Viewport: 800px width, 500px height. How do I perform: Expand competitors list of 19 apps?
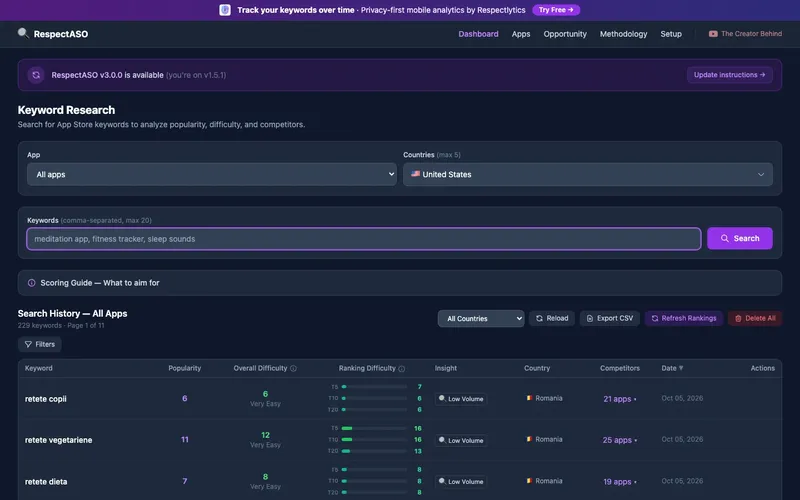[619, 482]
